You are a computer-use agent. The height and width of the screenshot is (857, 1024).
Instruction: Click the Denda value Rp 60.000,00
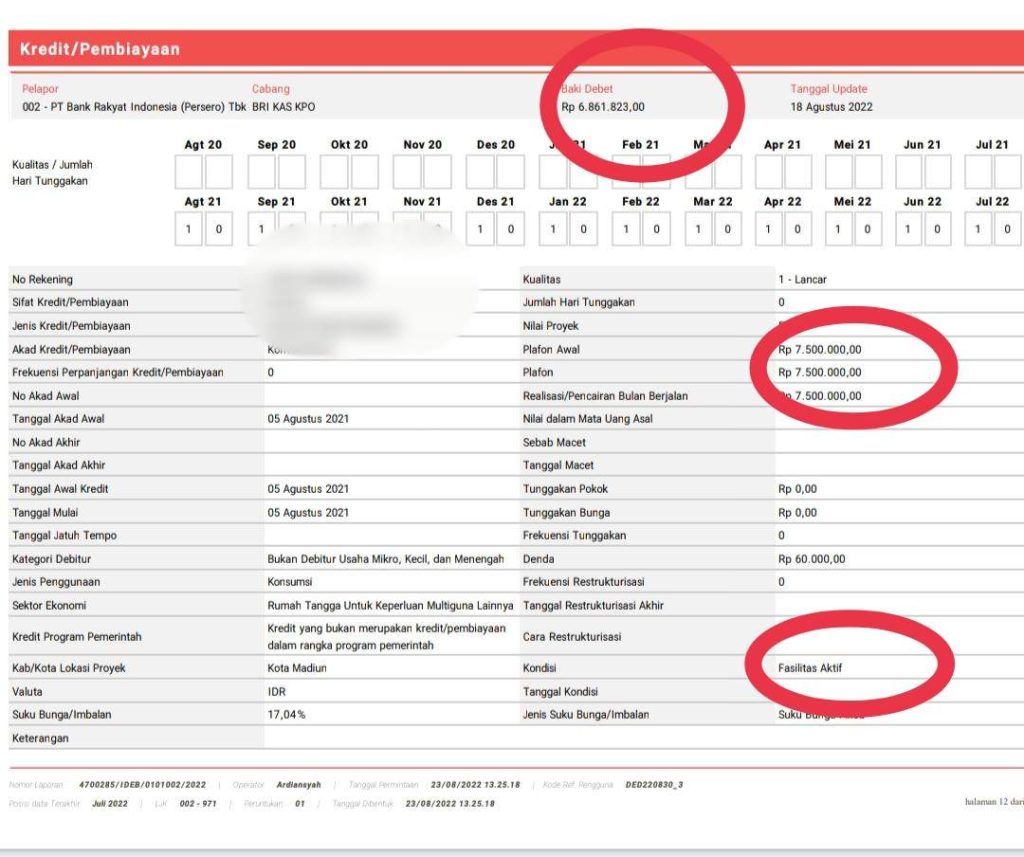click(812, 559)
